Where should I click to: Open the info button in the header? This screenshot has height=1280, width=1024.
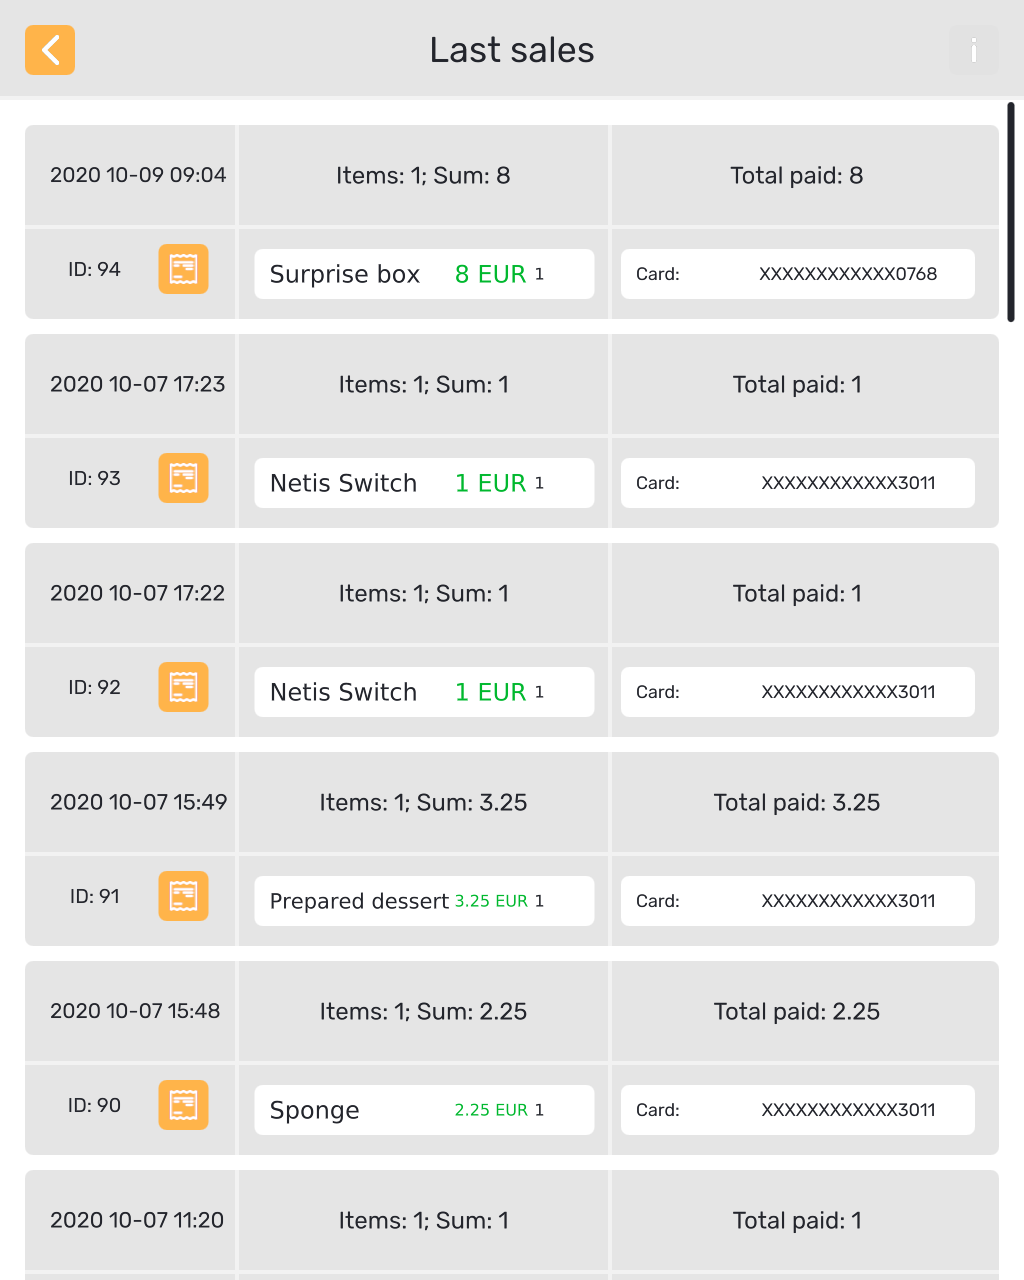point(973,50)
